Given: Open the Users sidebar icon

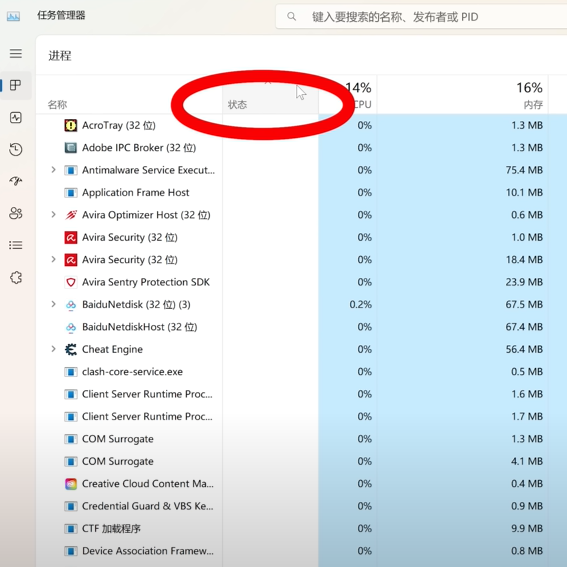Looking at the screenshot, I should pos(16,213).
